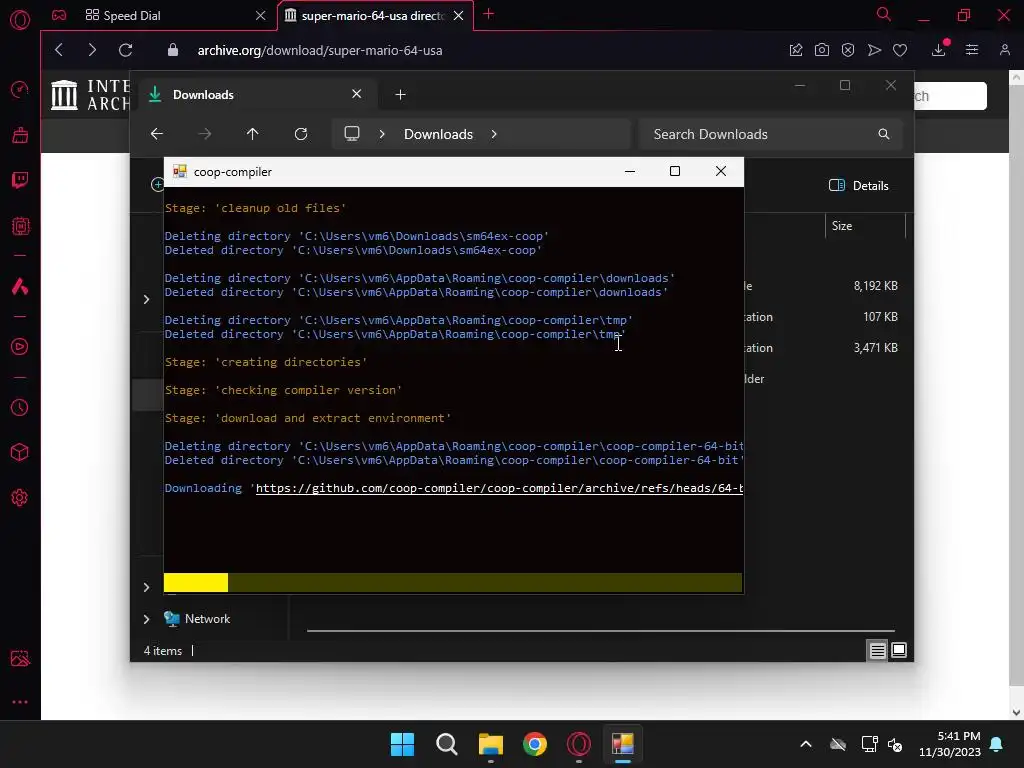Click the coop-compiler title bar icon
This screenshot has height=768, width=1024.
coord(180,171)
